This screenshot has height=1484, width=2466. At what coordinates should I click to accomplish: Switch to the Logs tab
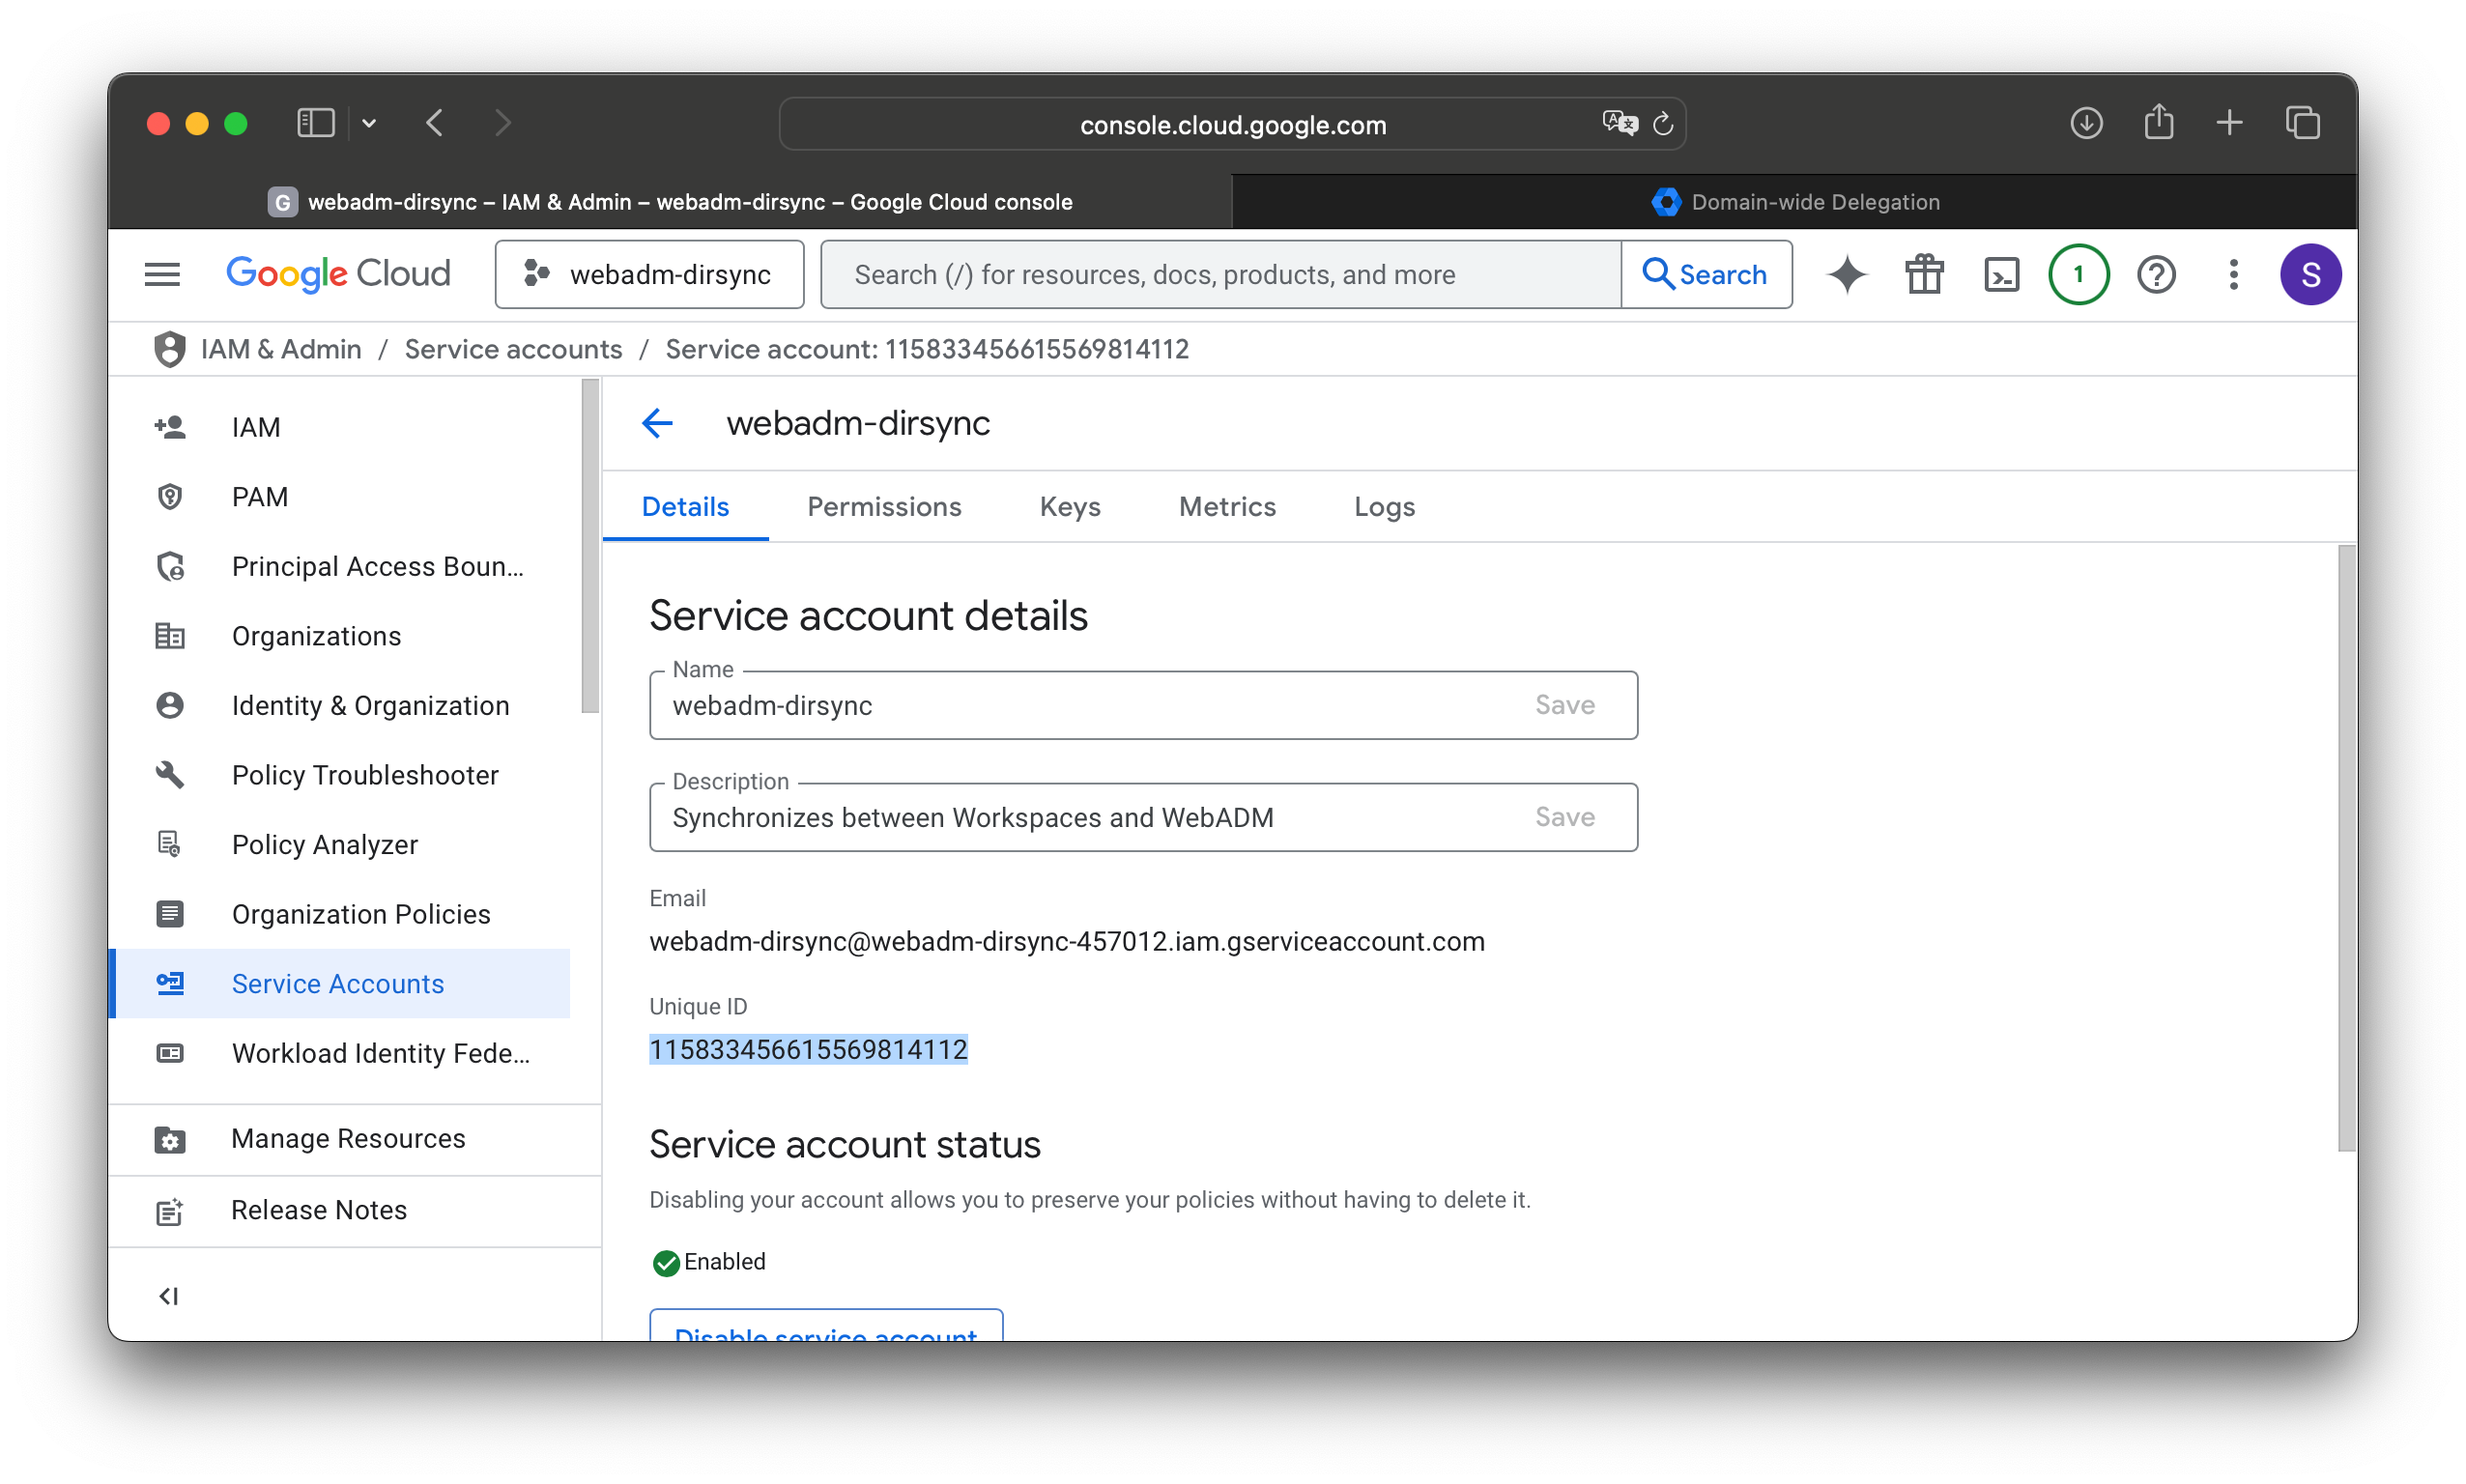point(1384,507)
